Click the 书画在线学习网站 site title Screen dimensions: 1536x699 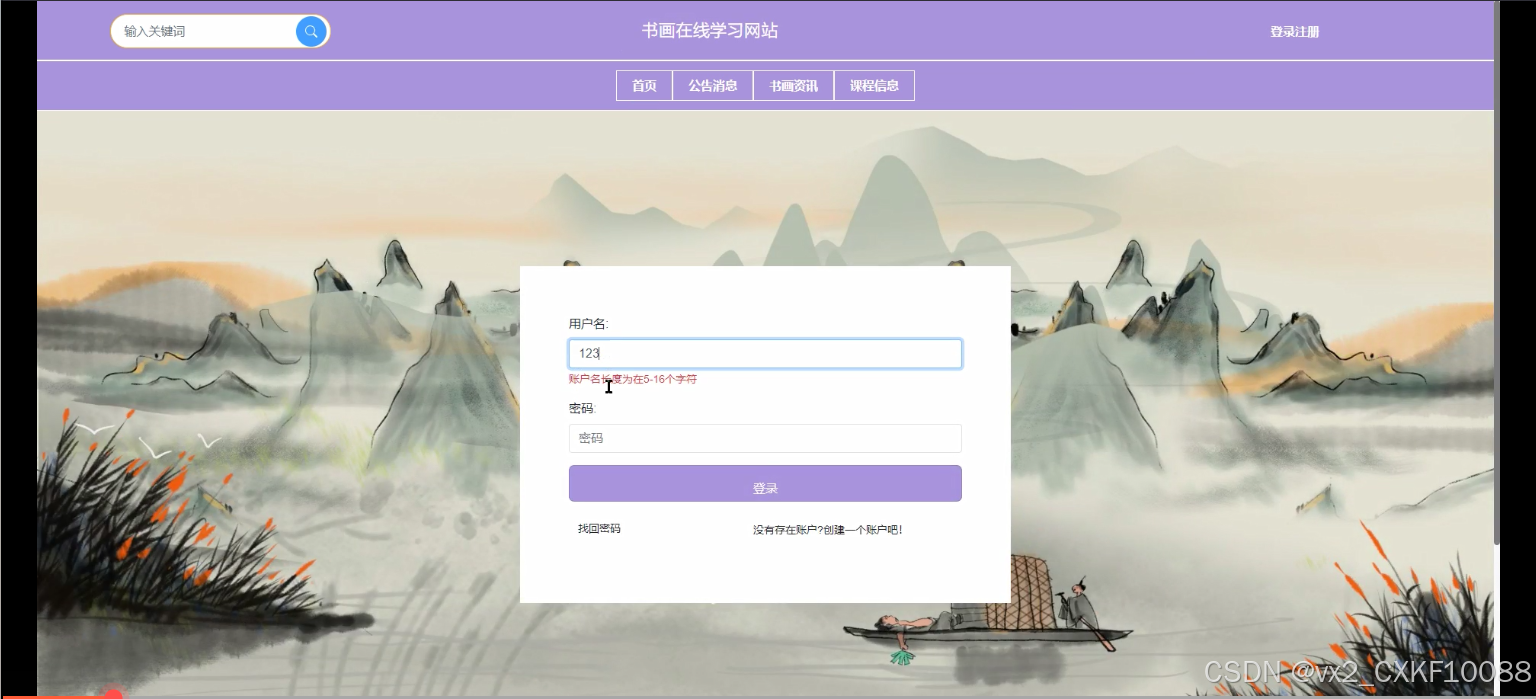point(710,31)
